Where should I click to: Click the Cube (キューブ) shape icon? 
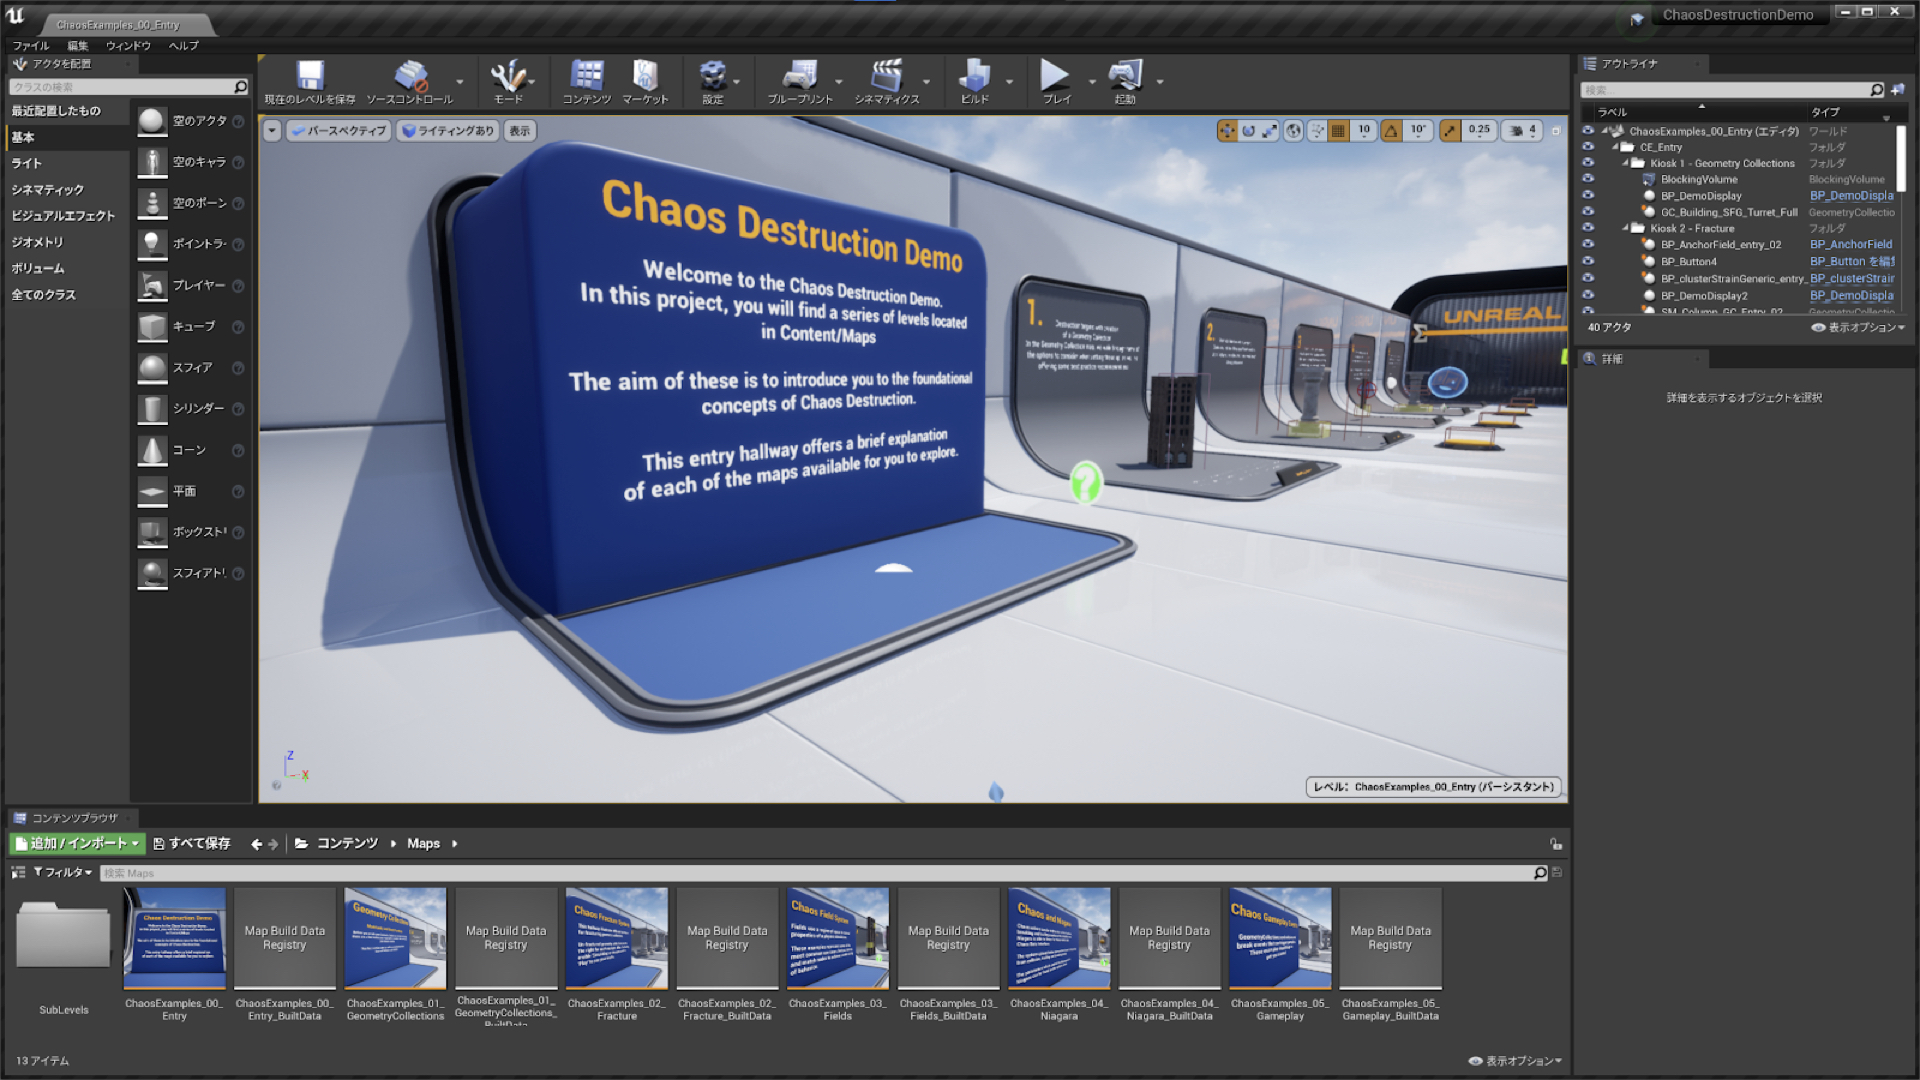click(152, 327)
